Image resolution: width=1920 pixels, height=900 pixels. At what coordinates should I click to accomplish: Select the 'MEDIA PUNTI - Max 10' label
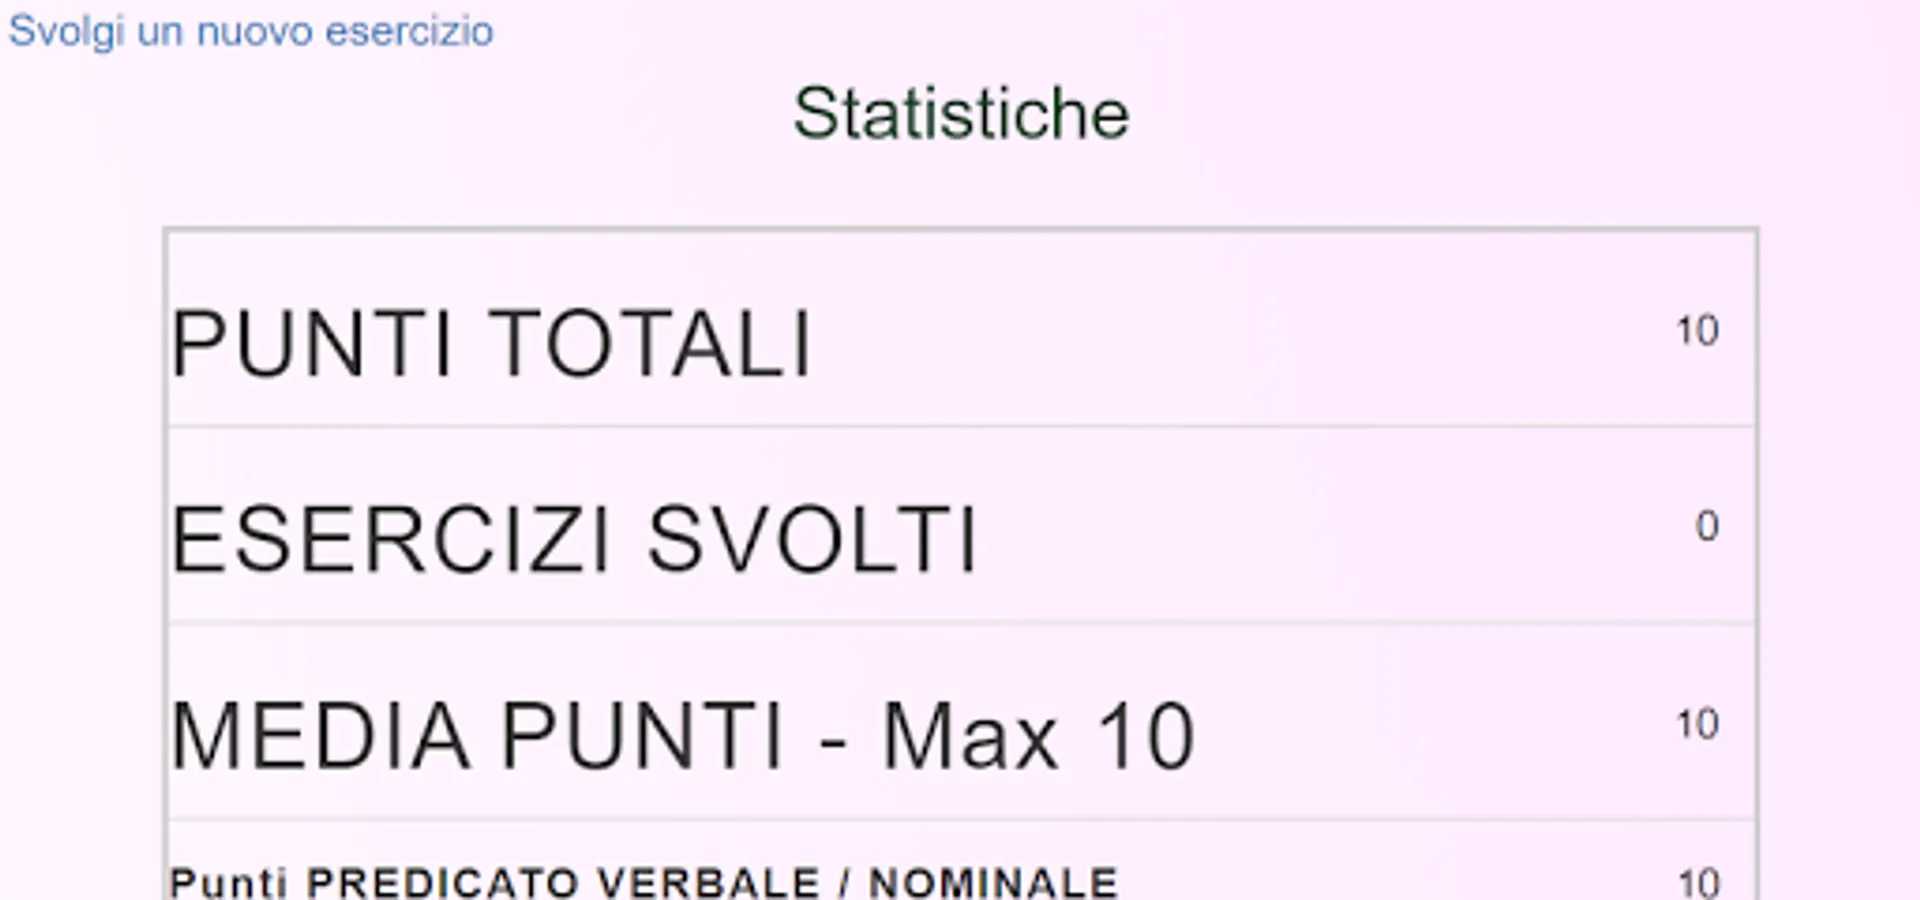pos(682,737)
